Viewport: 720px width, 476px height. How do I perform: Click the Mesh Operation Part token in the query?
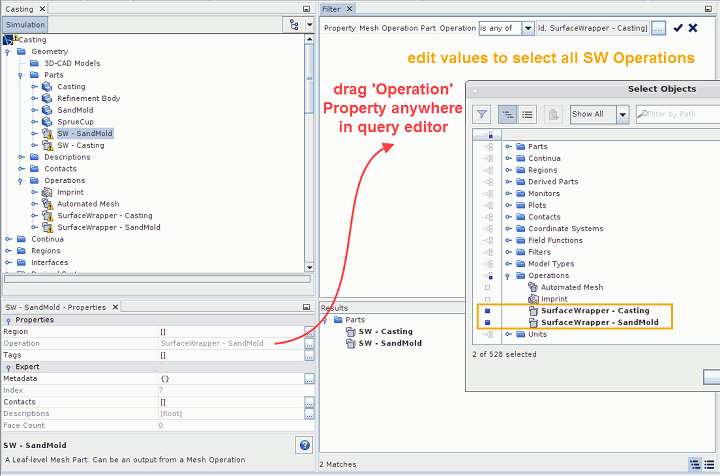click(397, 28)
